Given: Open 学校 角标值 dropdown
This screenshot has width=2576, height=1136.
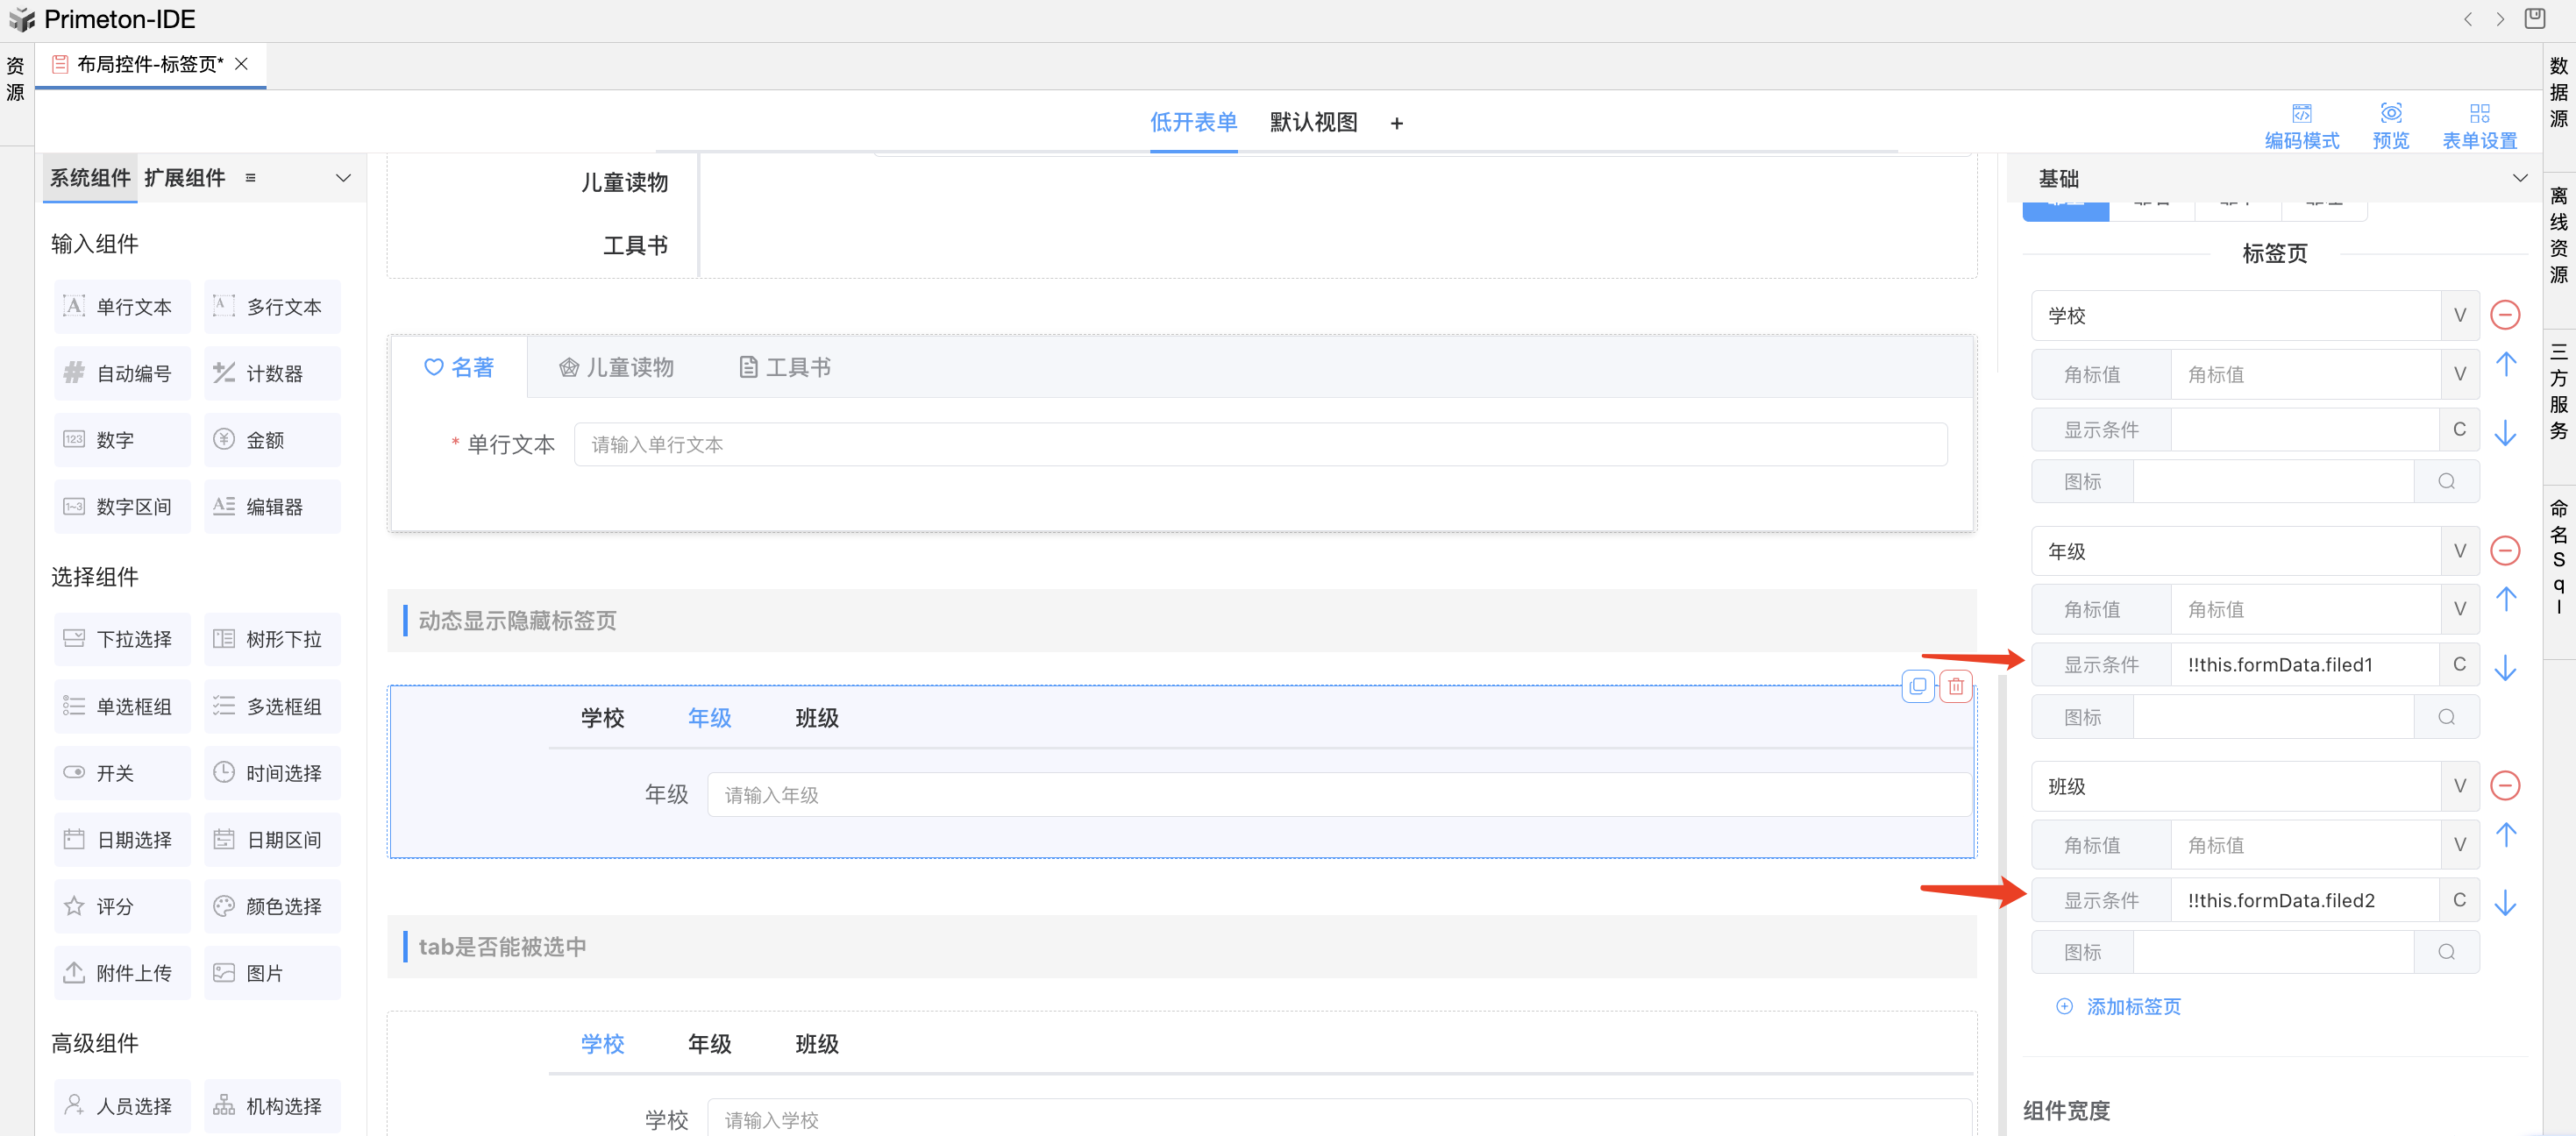Looking at the screenshot, I should [2459, 374].
